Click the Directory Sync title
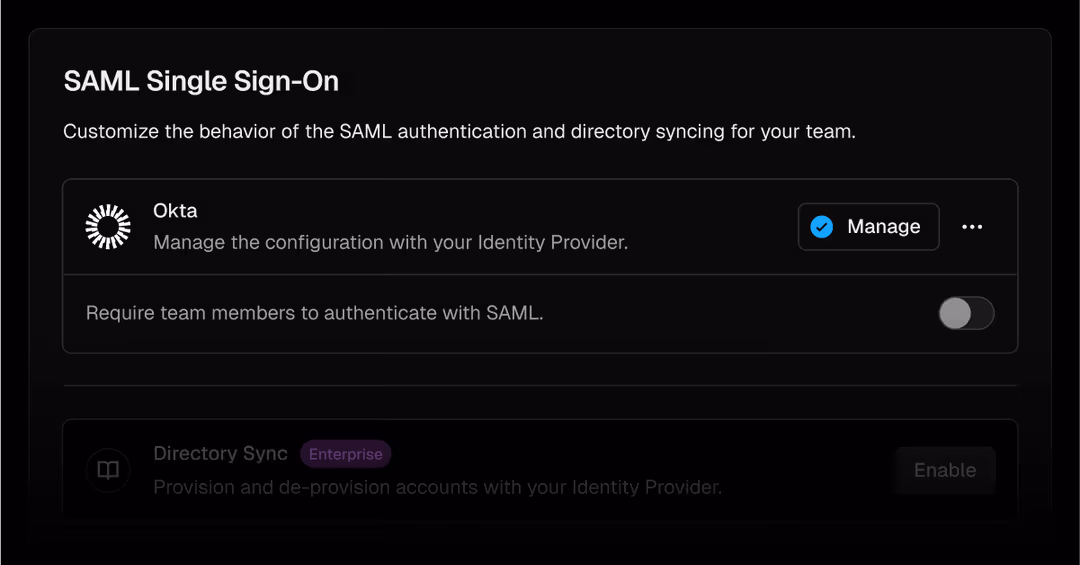Viewport: 1080px width, 565px height. [x=220, y=453]
